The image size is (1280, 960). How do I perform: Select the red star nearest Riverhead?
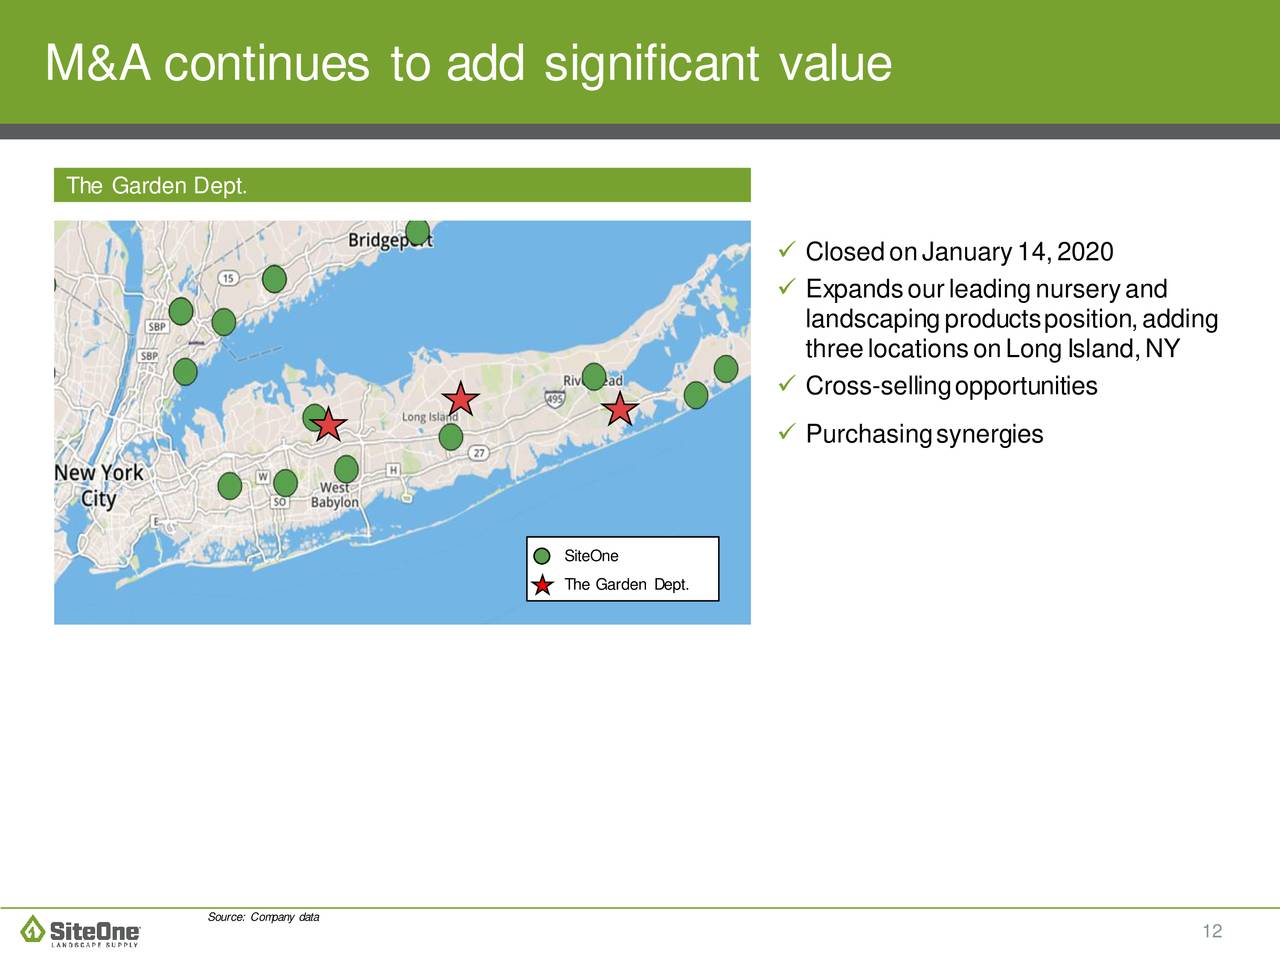[x=620, y=408]
